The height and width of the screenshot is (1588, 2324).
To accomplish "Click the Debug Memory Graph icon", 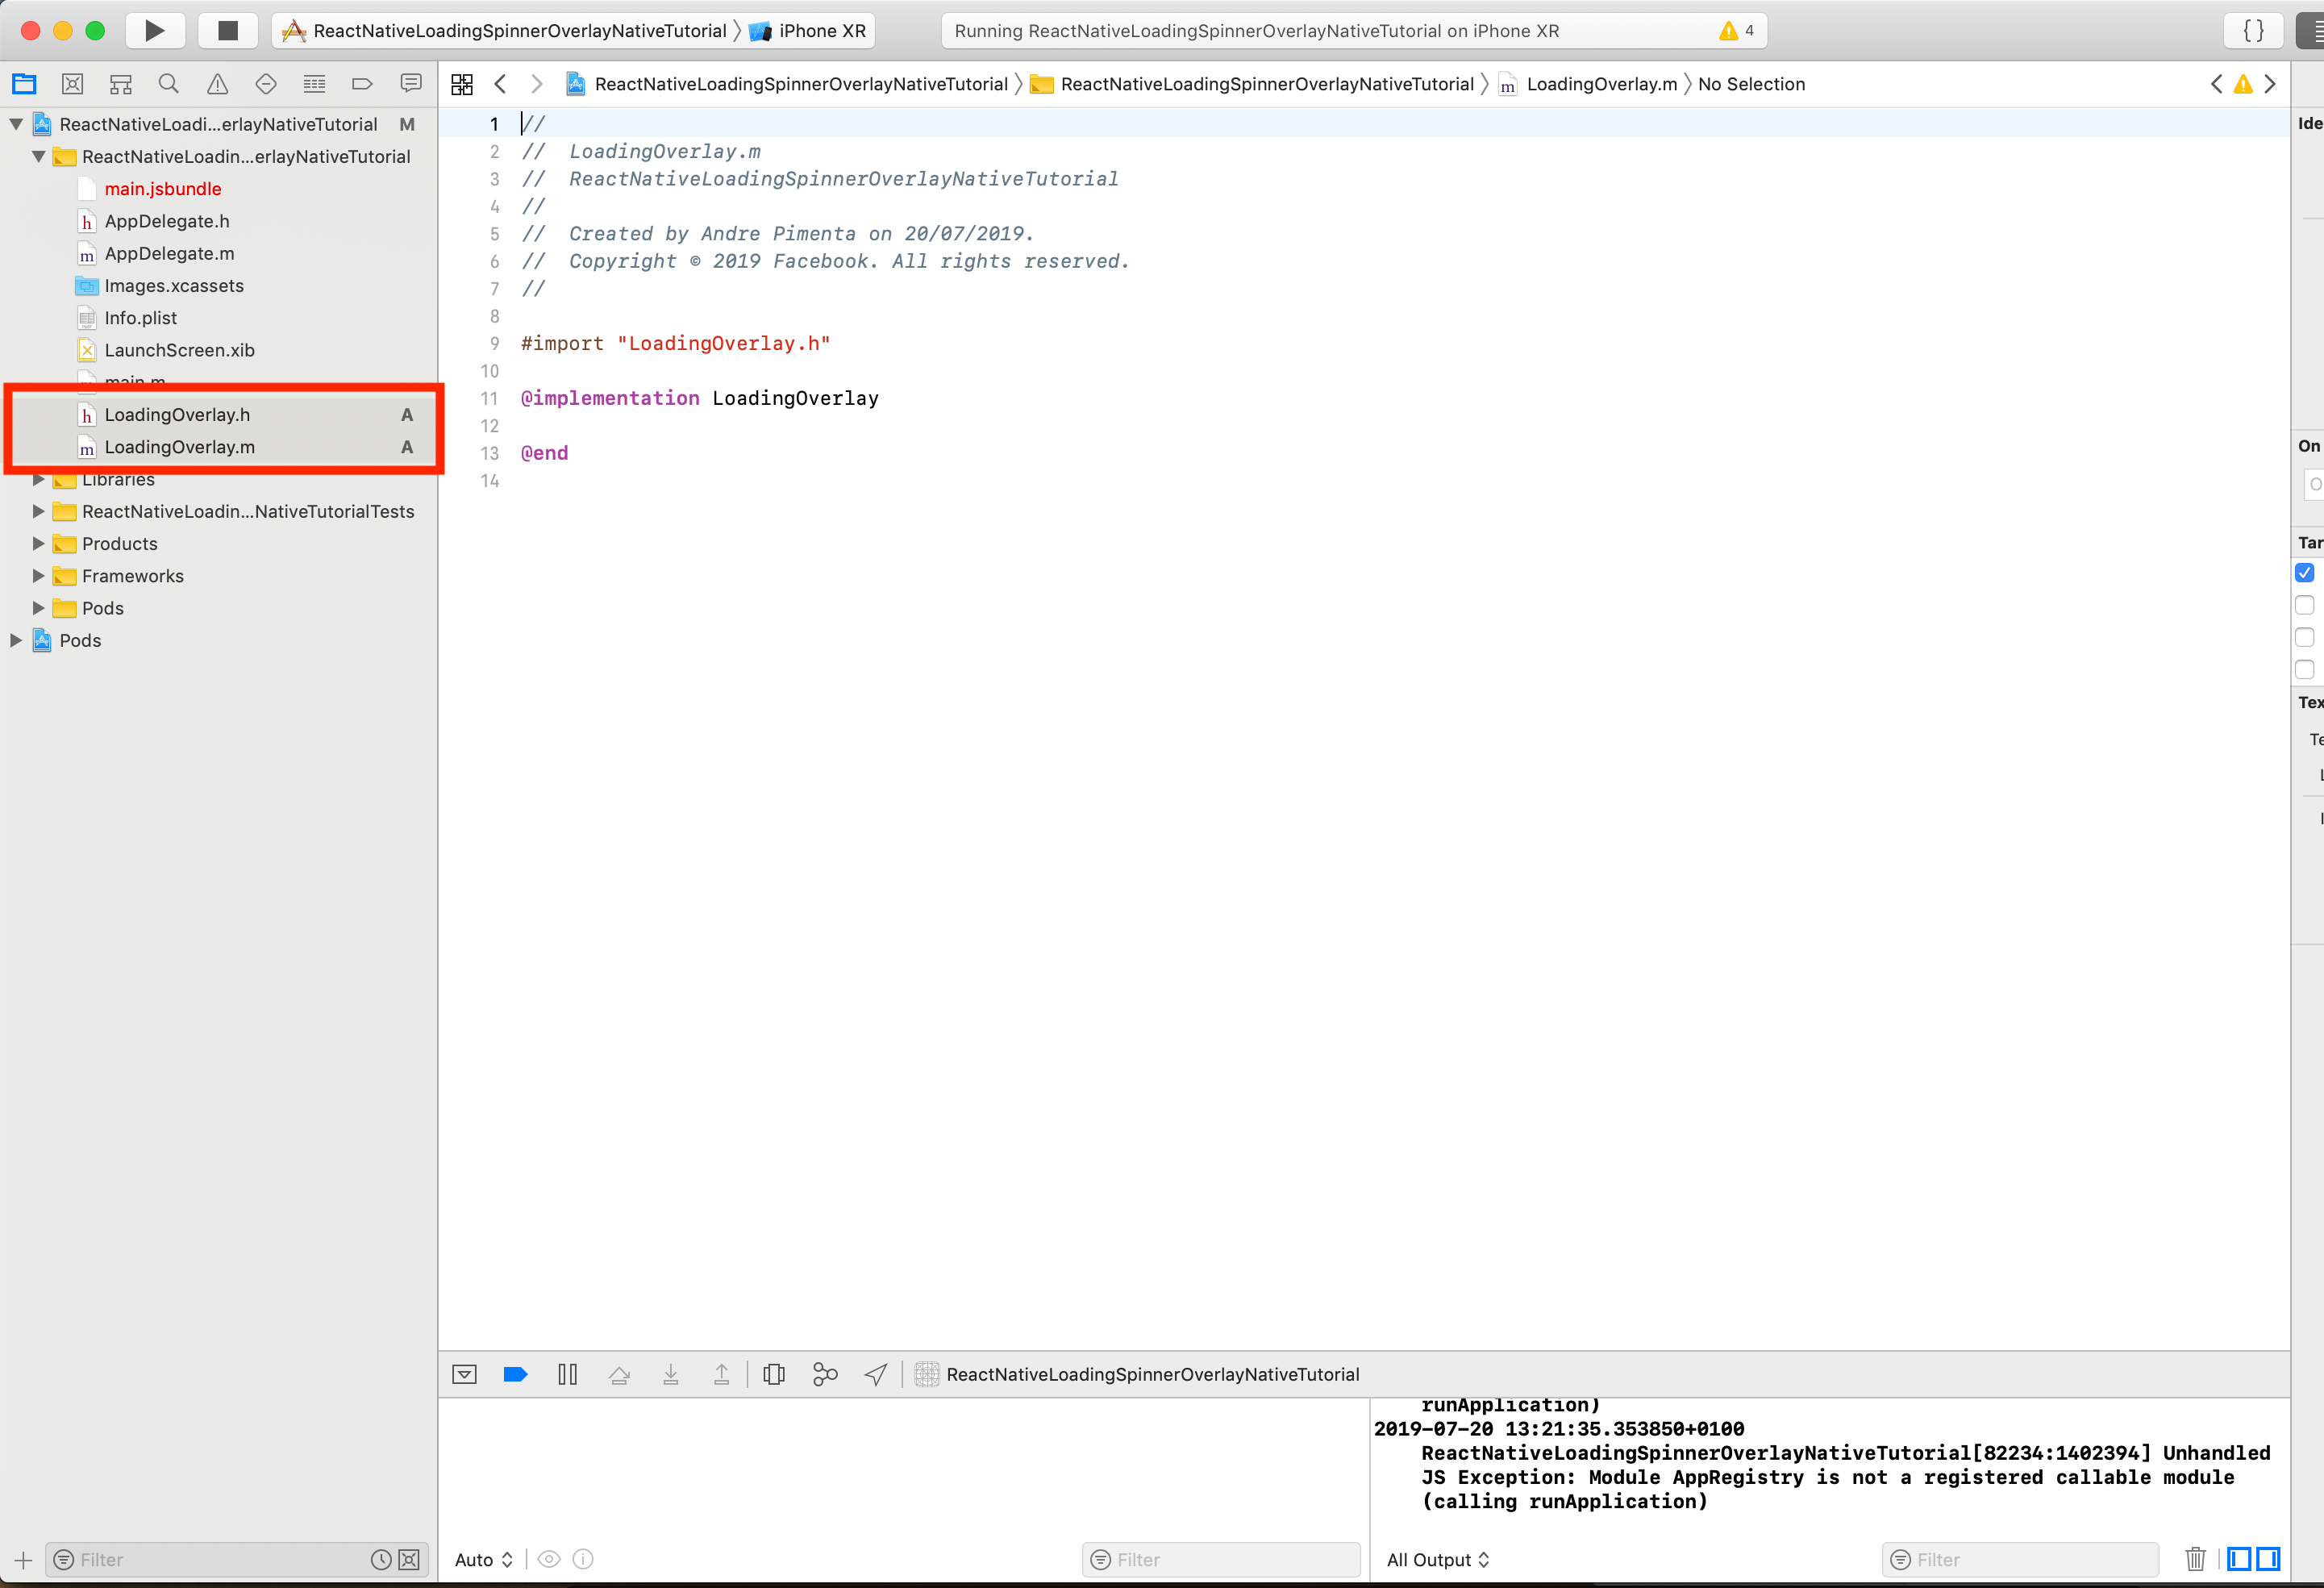I will [824, 1374].
